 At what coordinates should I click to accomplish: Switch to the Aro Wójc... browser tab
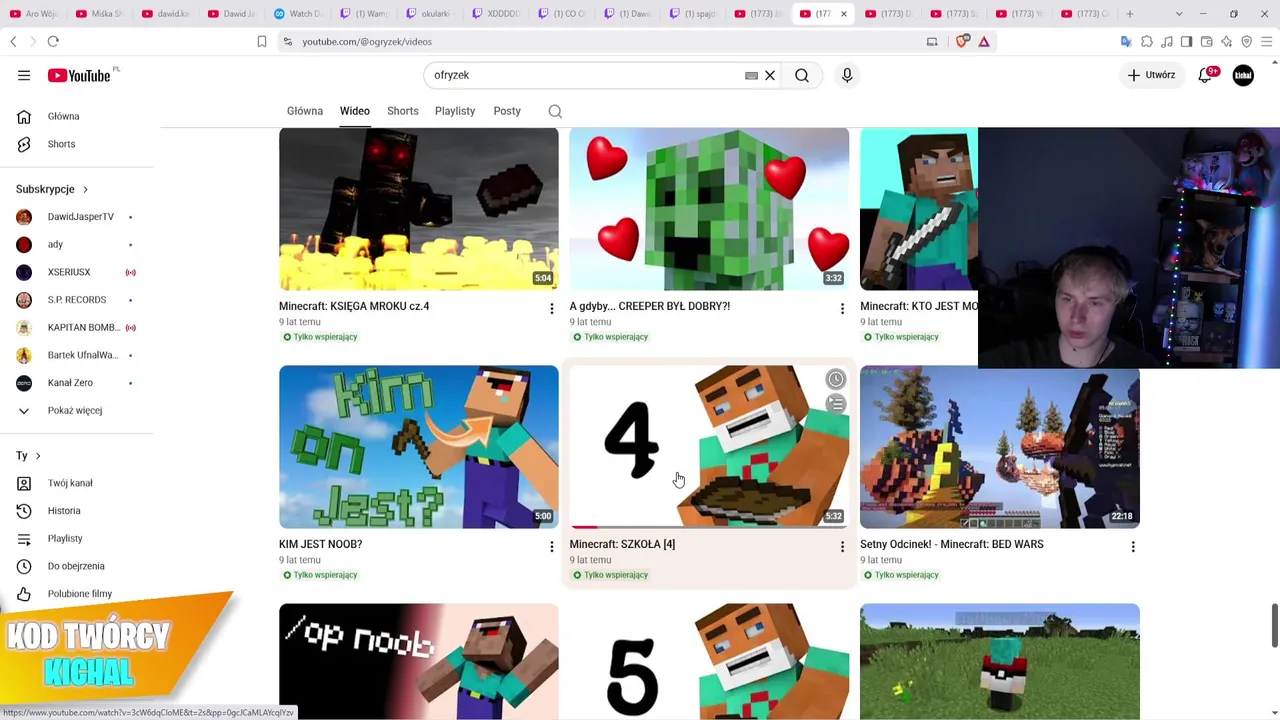pyautogui.click(x=33, y=14)
